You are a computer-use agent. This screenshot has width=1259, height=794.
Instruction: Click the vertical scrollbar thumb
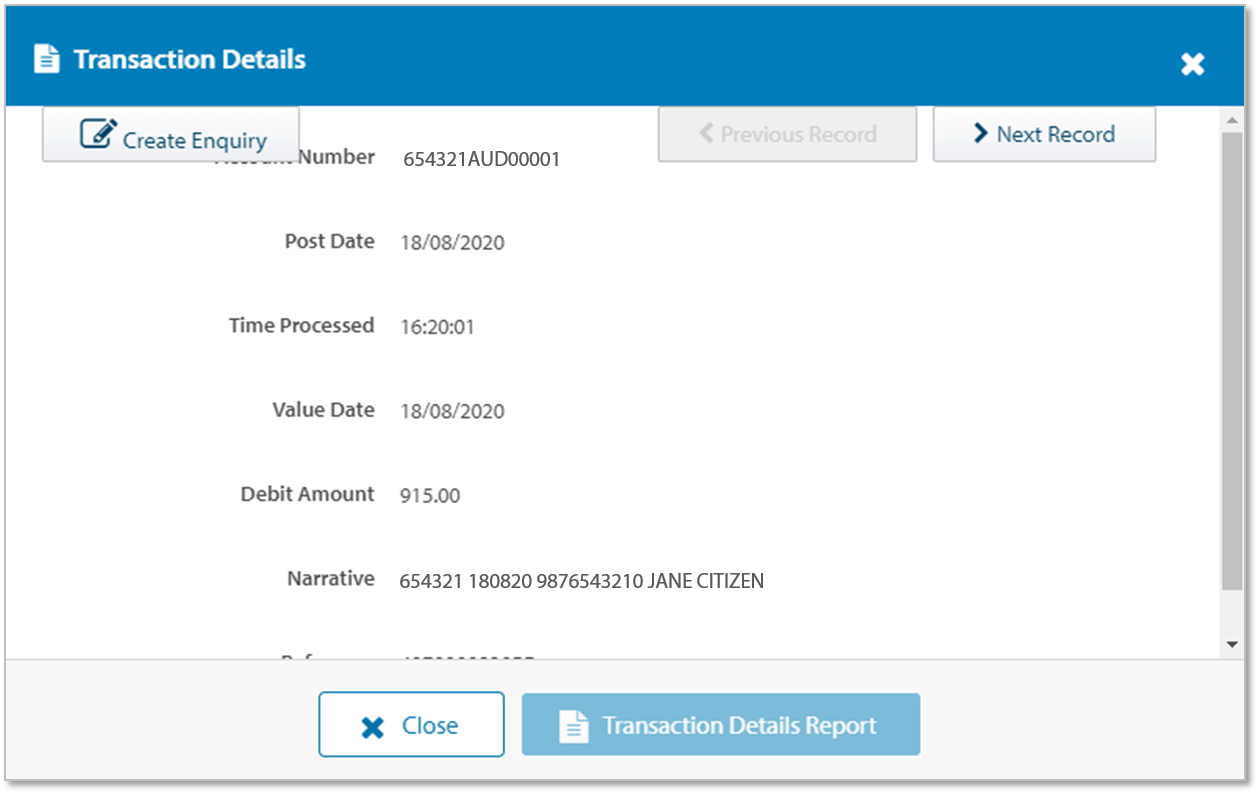pos(1232,360)
